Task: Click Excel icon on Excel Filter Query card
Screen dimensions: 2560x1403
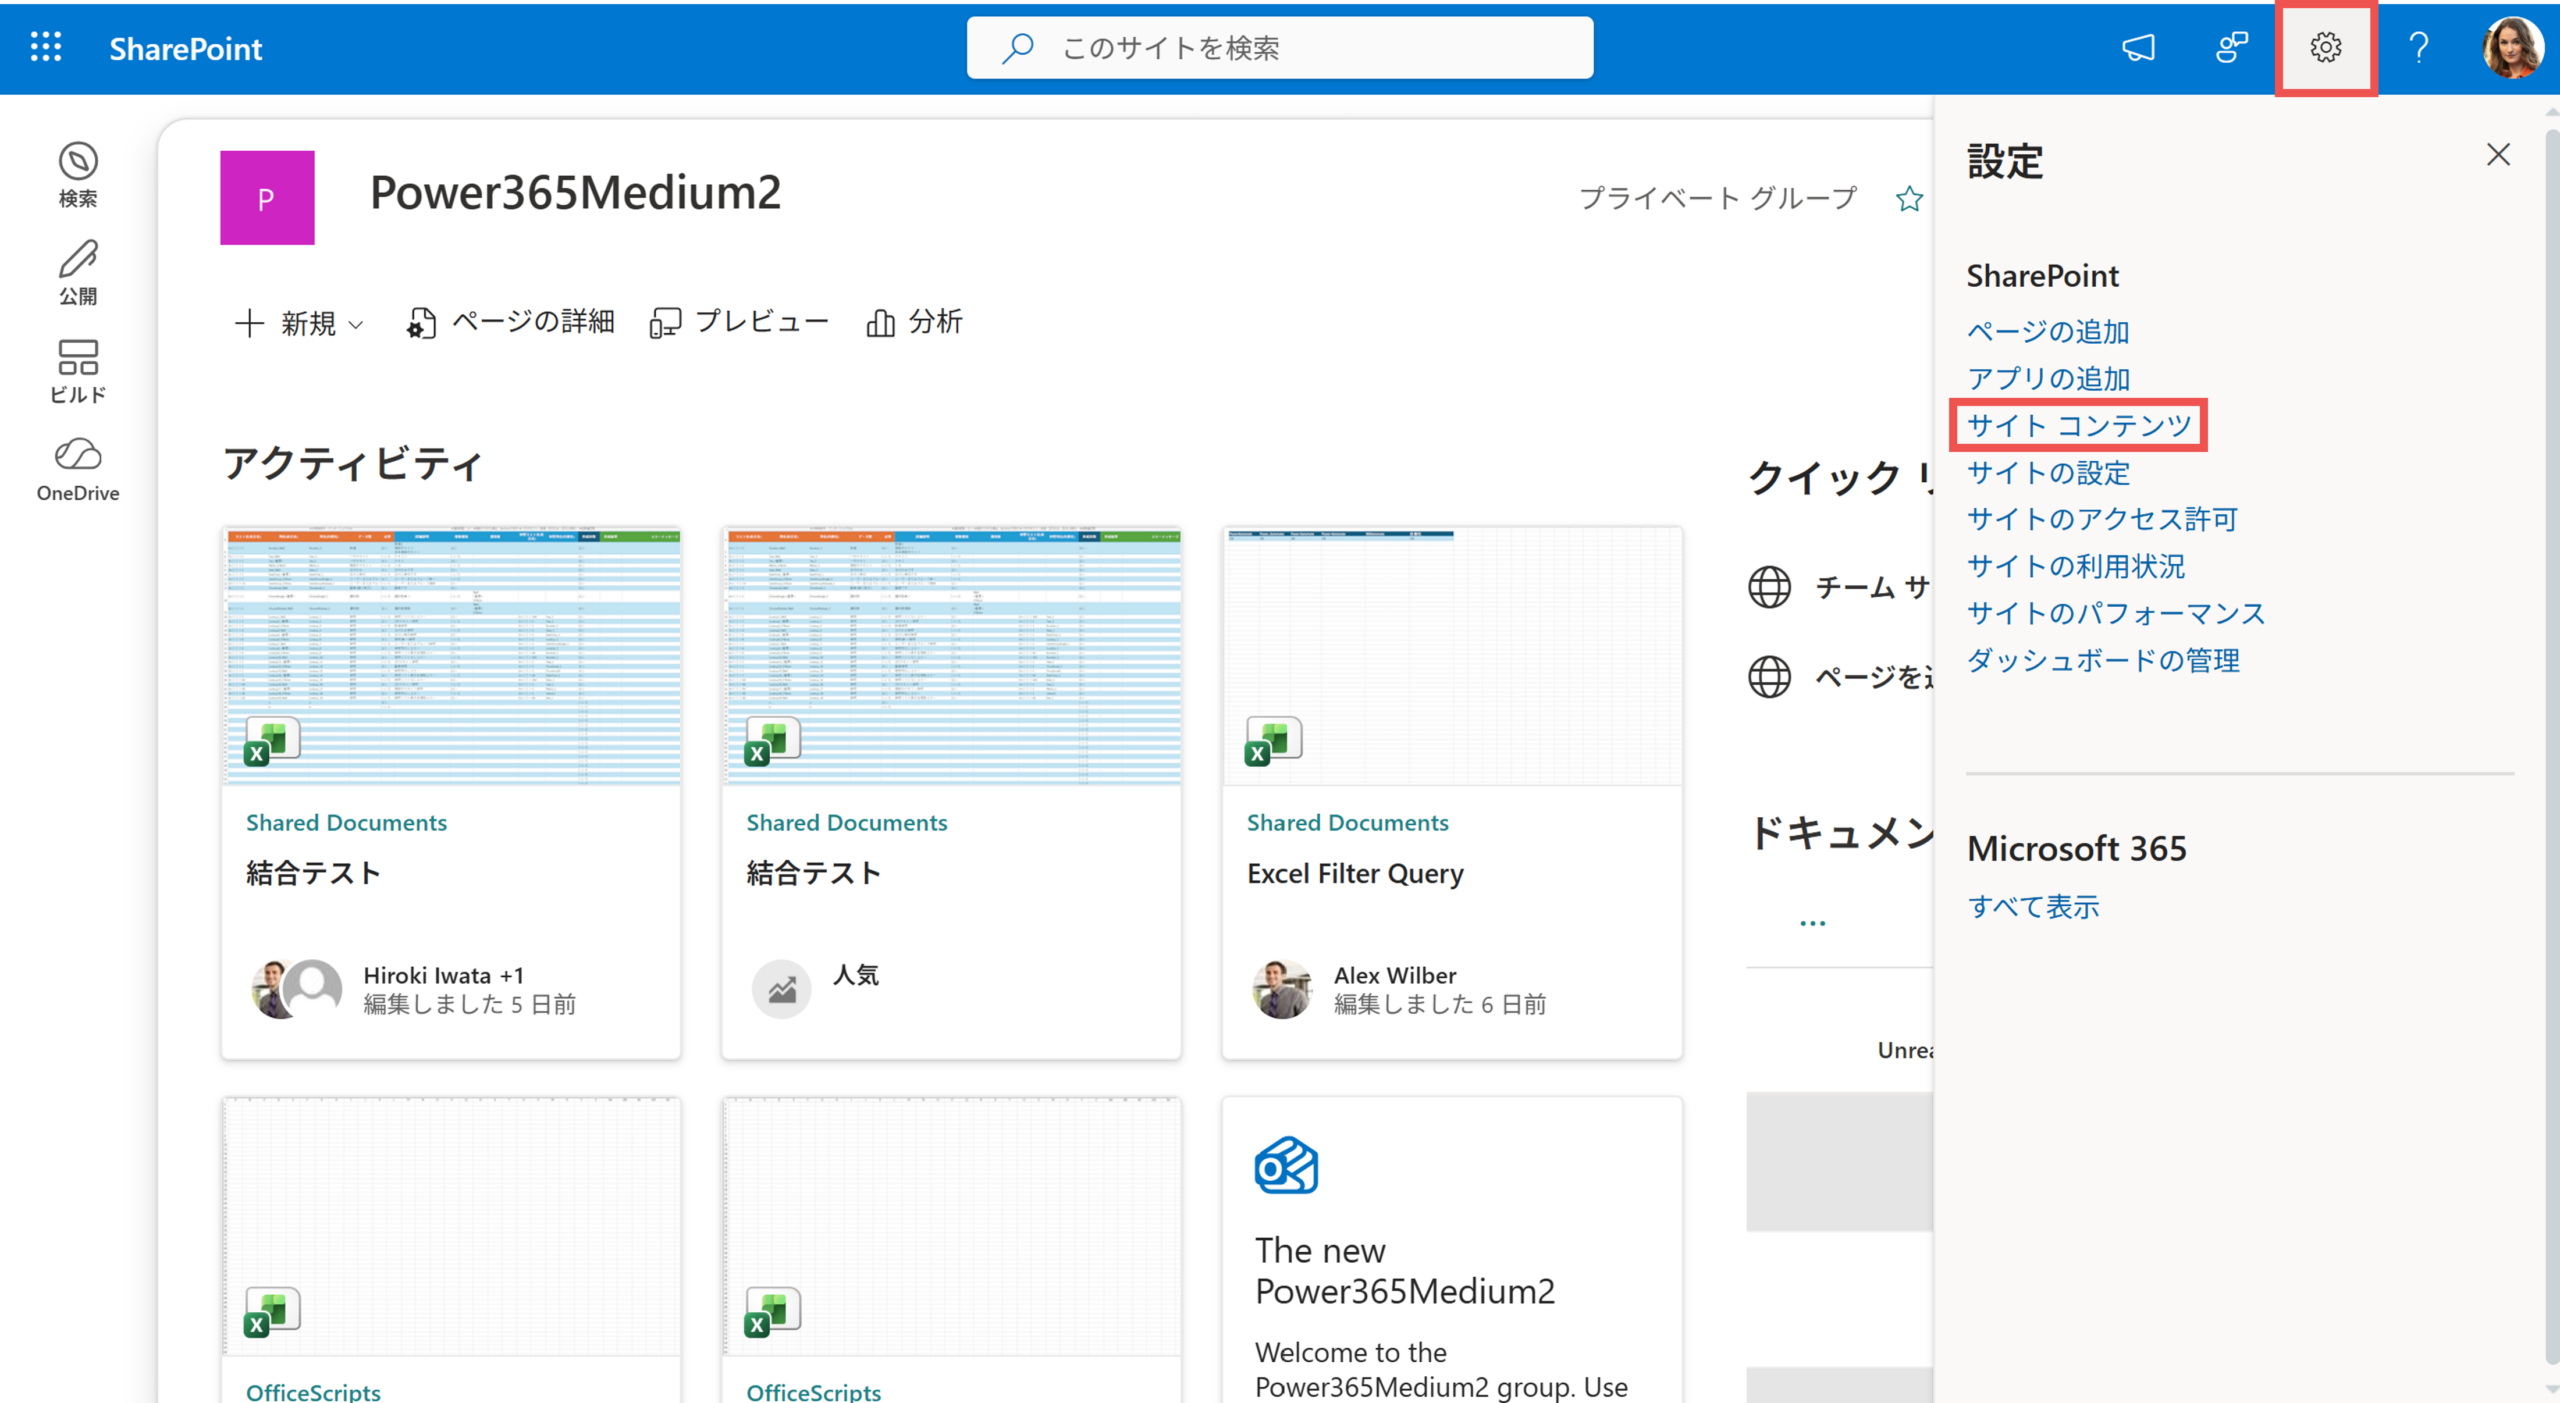Action: (x=1273, y=741)
